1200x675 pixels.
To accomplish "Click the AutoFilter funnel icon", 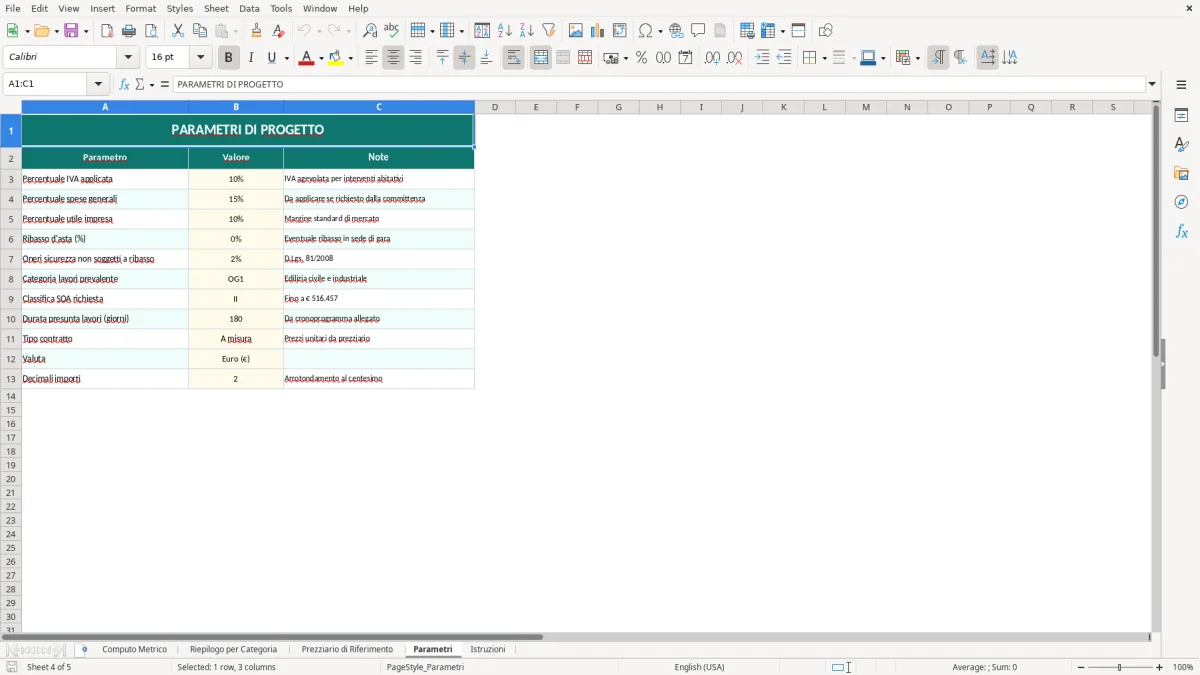I will pyautogui.click(x=549, y=31).
